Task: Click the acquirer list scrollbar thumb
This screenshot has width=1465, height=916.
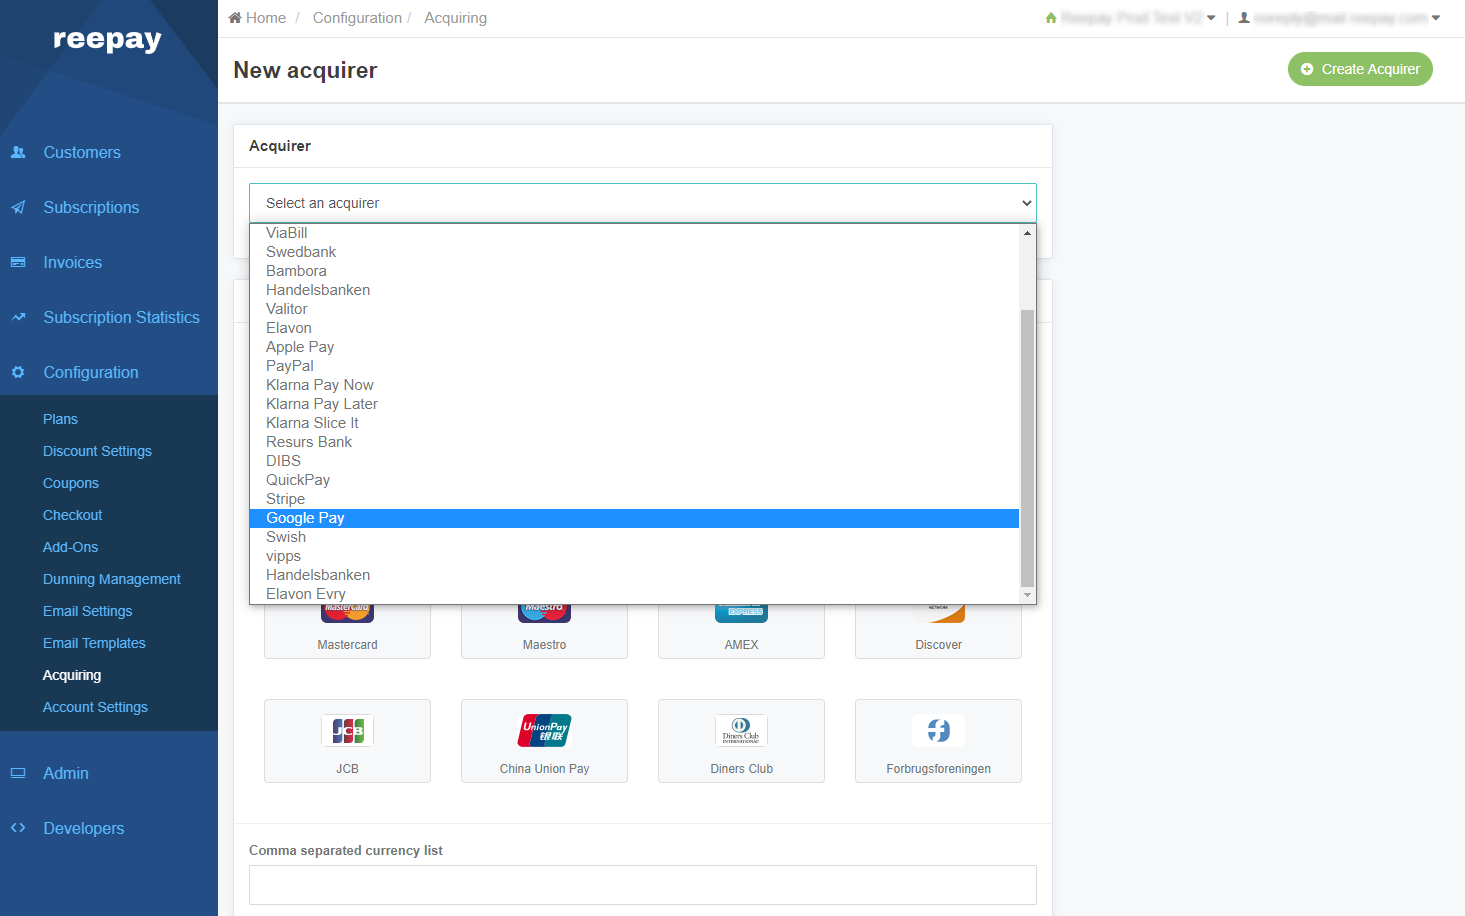Action: tap(1027, 448)
